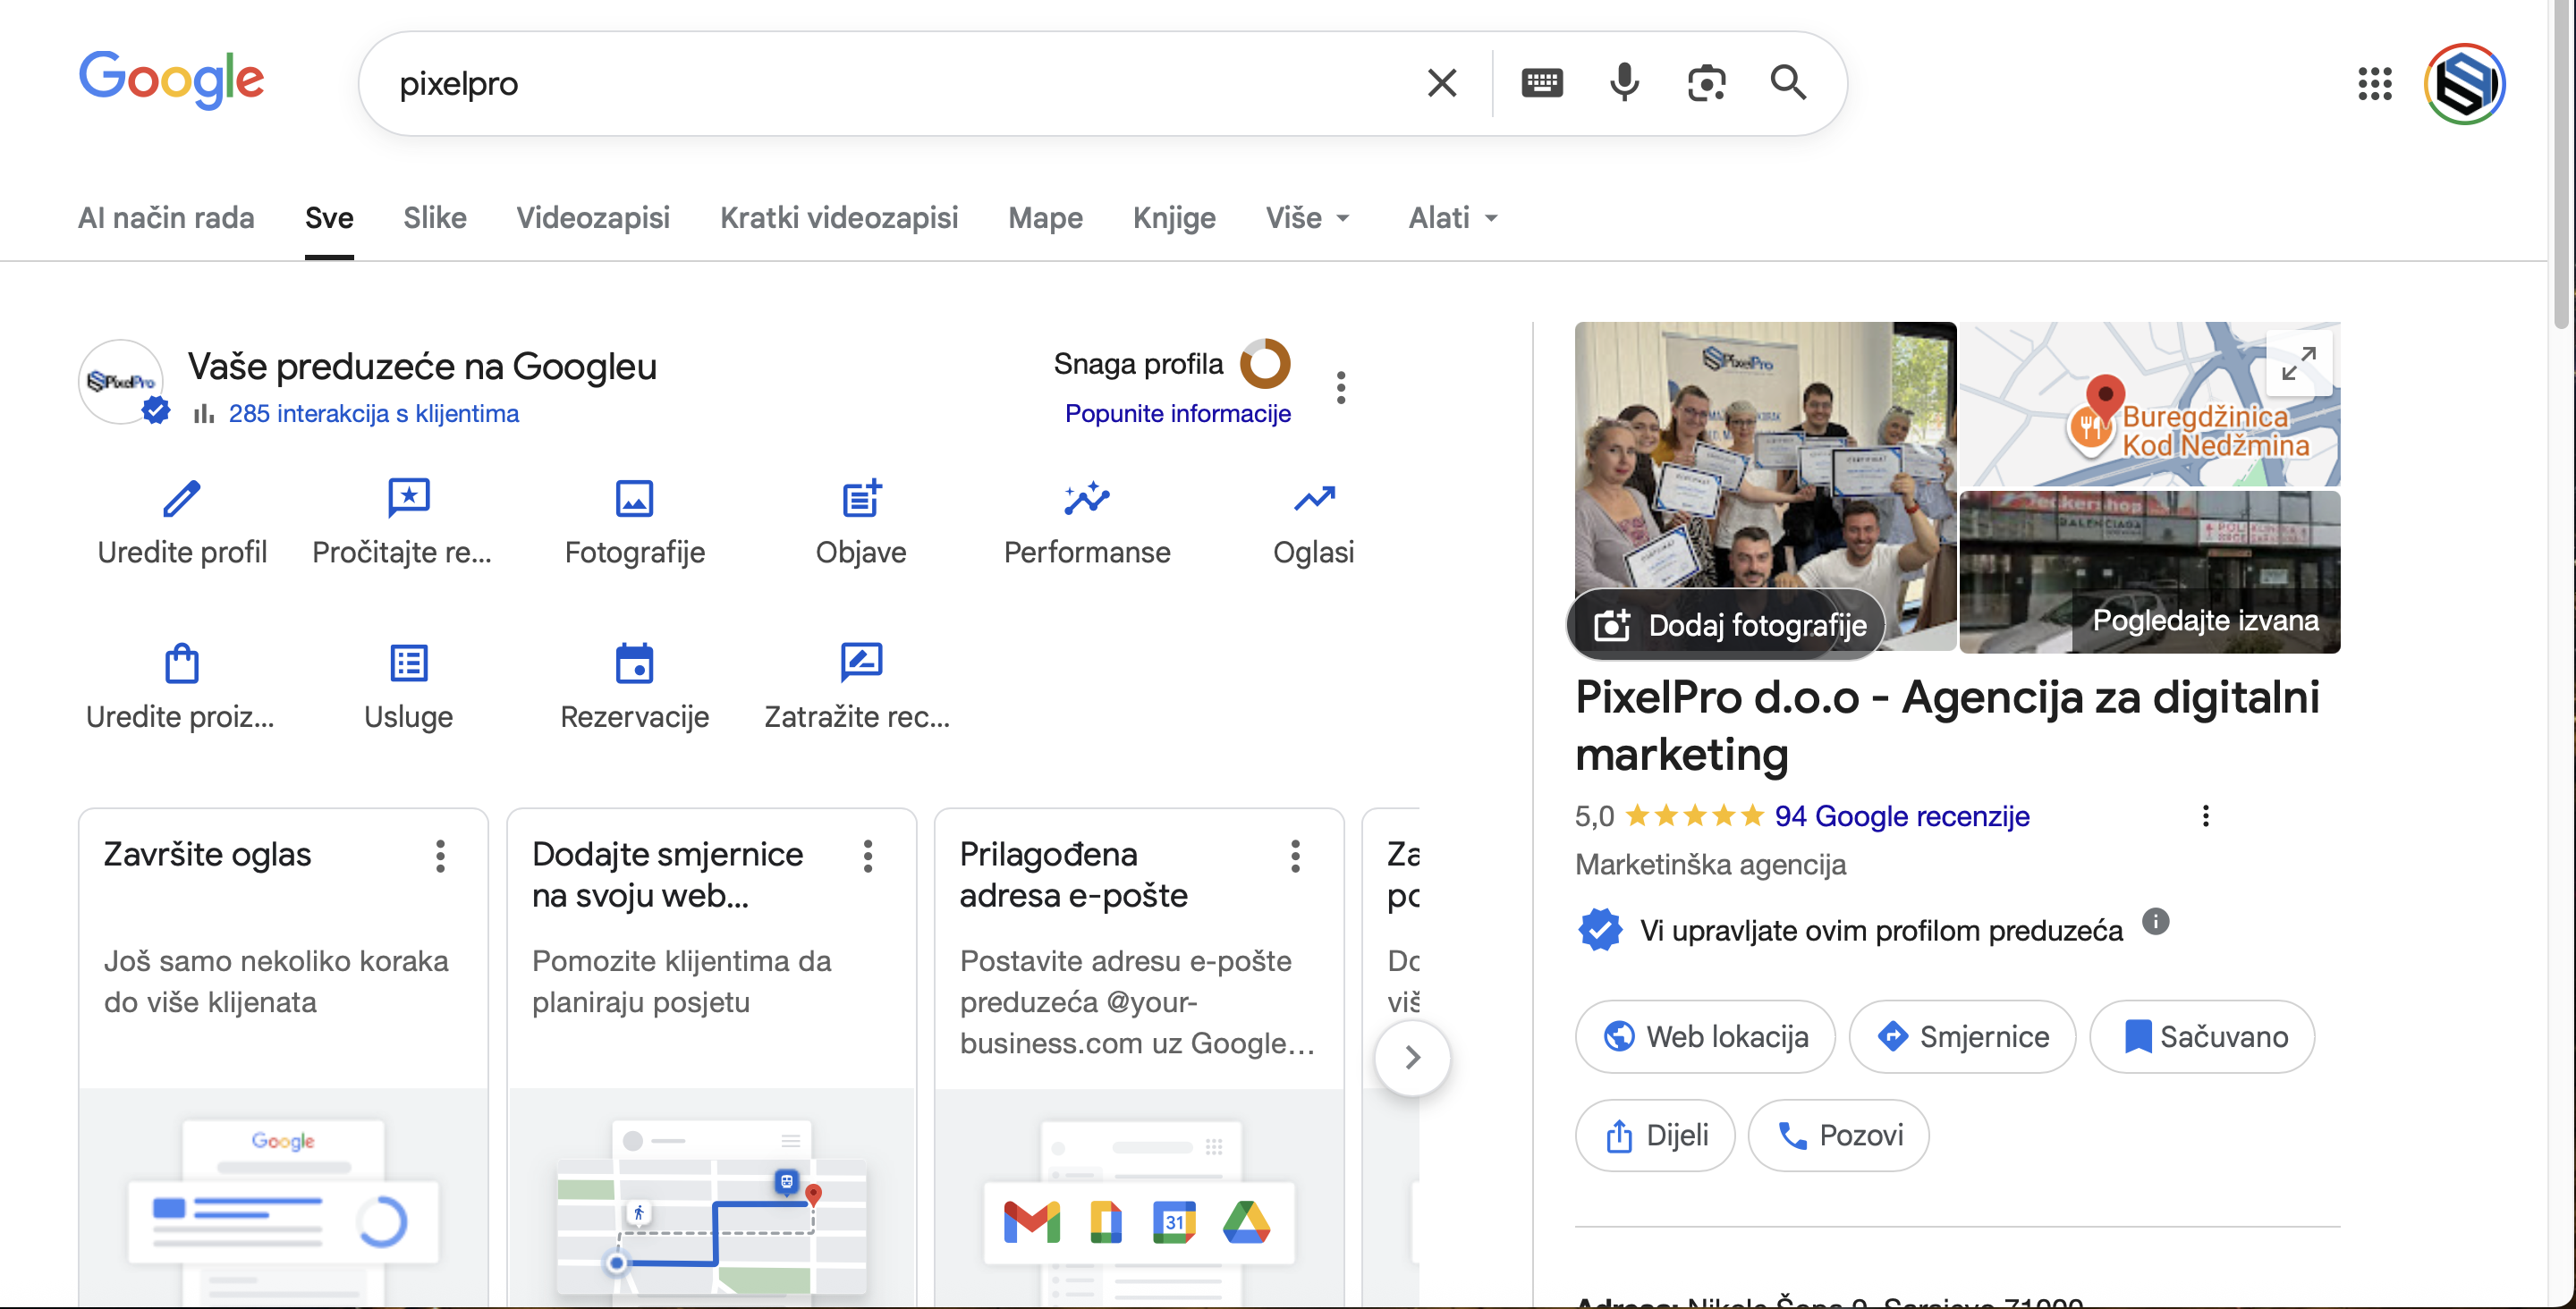Click Pozovi call button
Viewport: 2576px width, 1309px height.
[x=1838, y=1135]
